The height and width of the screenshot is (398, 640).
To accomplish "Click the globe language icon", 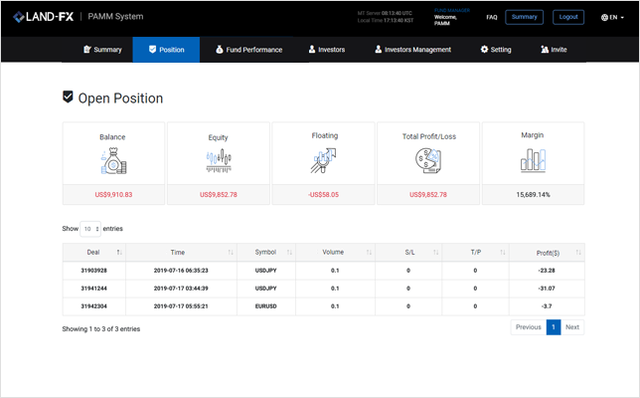I will 604,18.
